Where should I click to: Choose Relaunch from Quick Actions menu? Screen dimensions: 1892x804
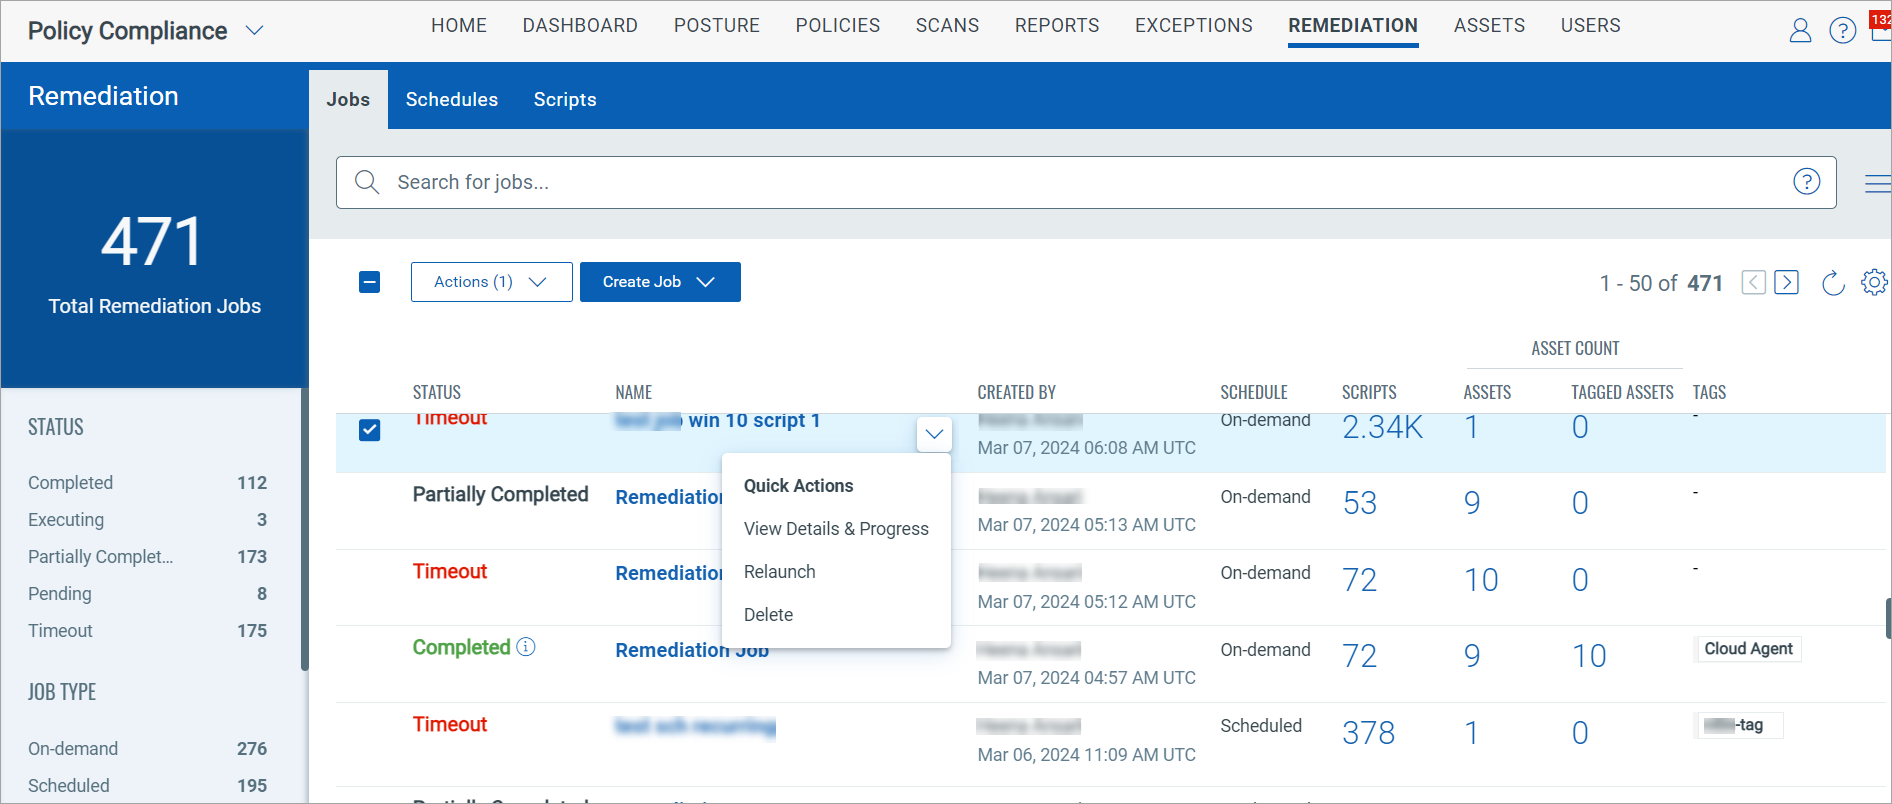pos(779,572)
